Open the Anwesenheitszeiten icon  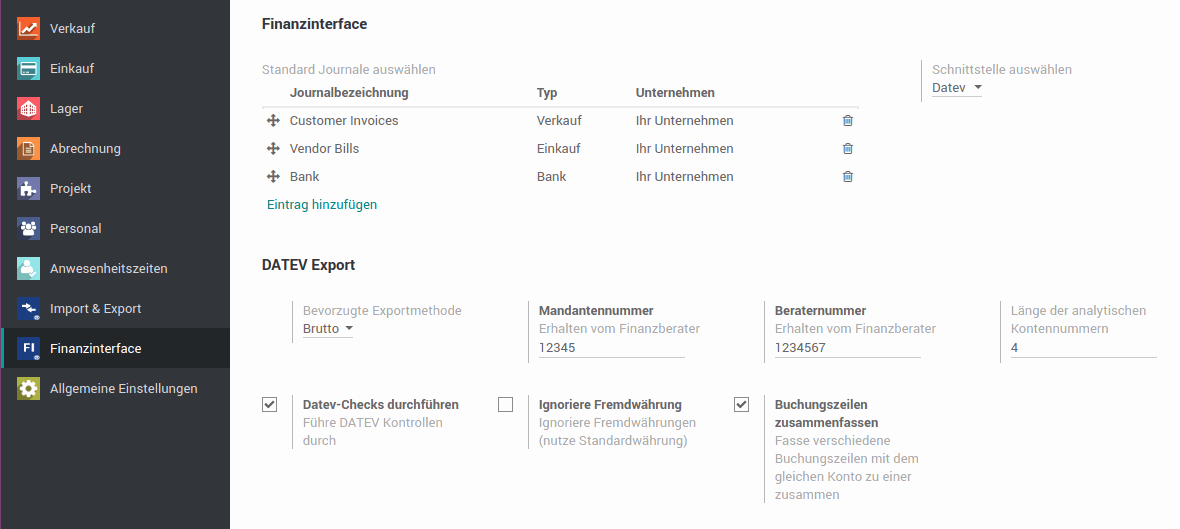pos(29,269)
